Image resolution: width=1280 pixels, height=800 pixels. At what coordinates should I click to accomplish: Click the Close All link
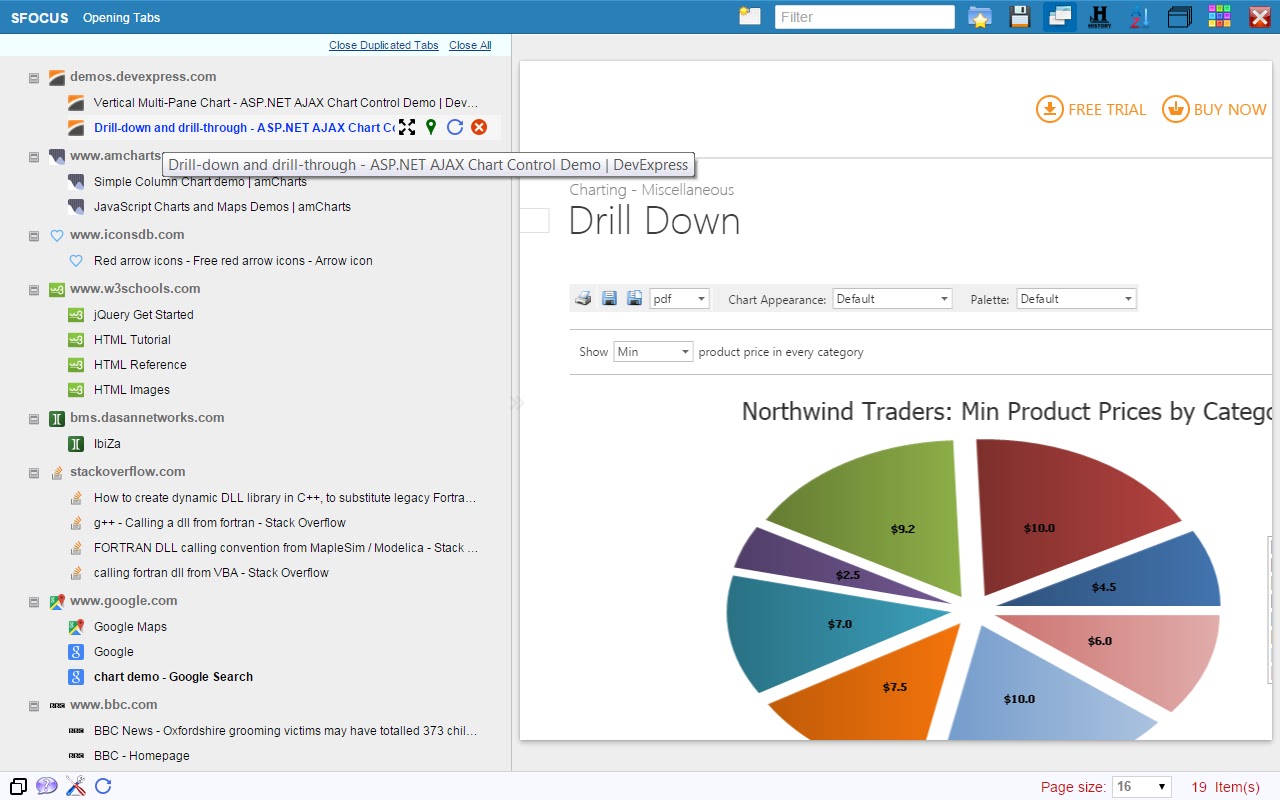(470, 45)
